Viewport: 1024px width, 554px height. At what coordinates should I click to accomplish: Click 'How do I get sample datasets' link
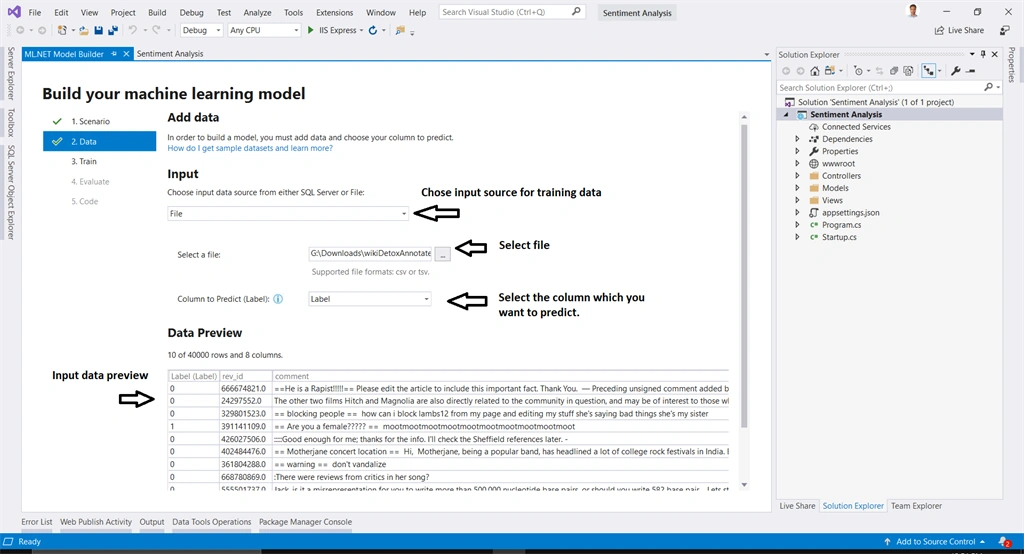click(x=250, y=148)
